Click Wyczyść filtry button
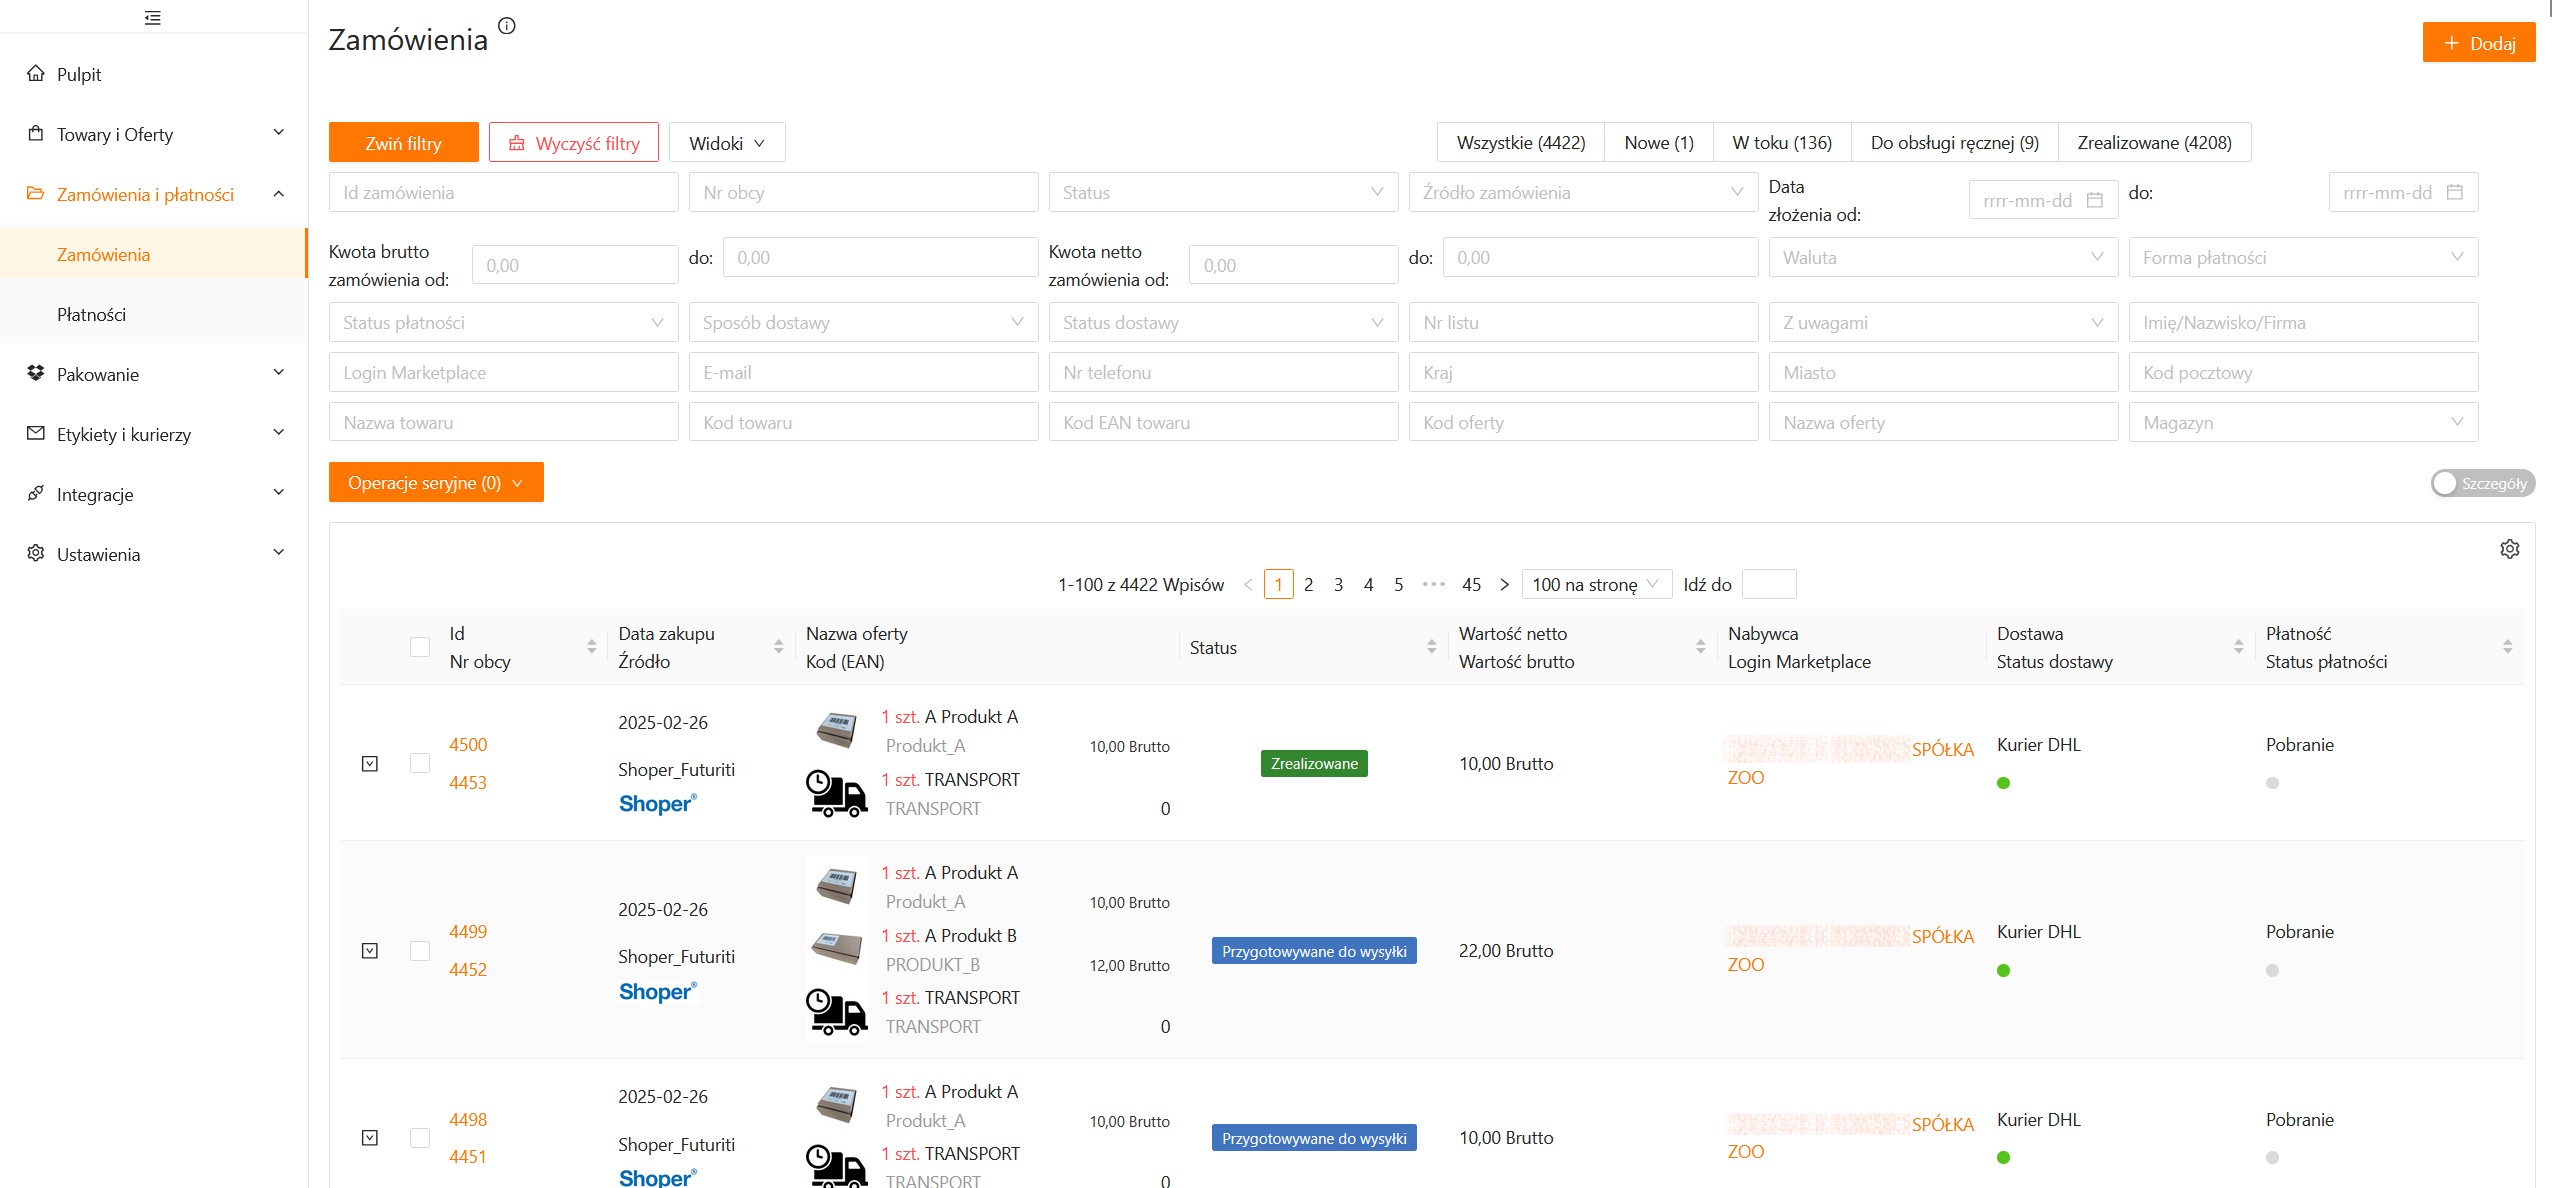Screen dimensions: 2555x1188 tap(573, 143)
